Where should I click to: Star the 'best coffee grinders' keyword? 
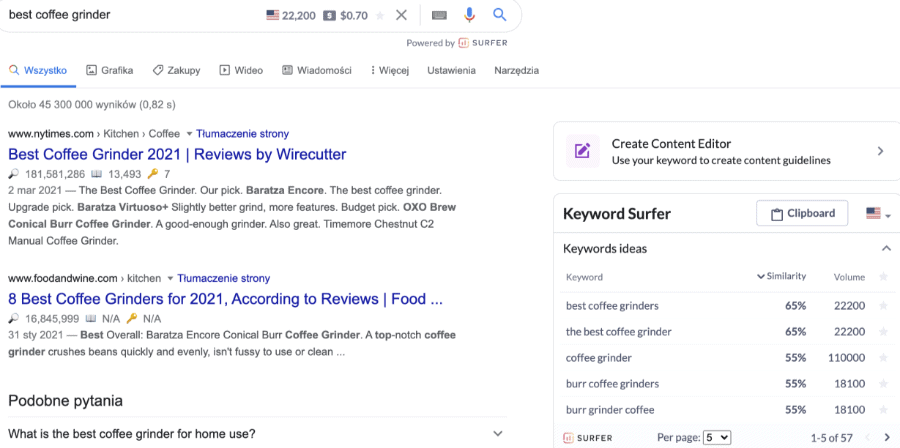[x=883, y=306]
